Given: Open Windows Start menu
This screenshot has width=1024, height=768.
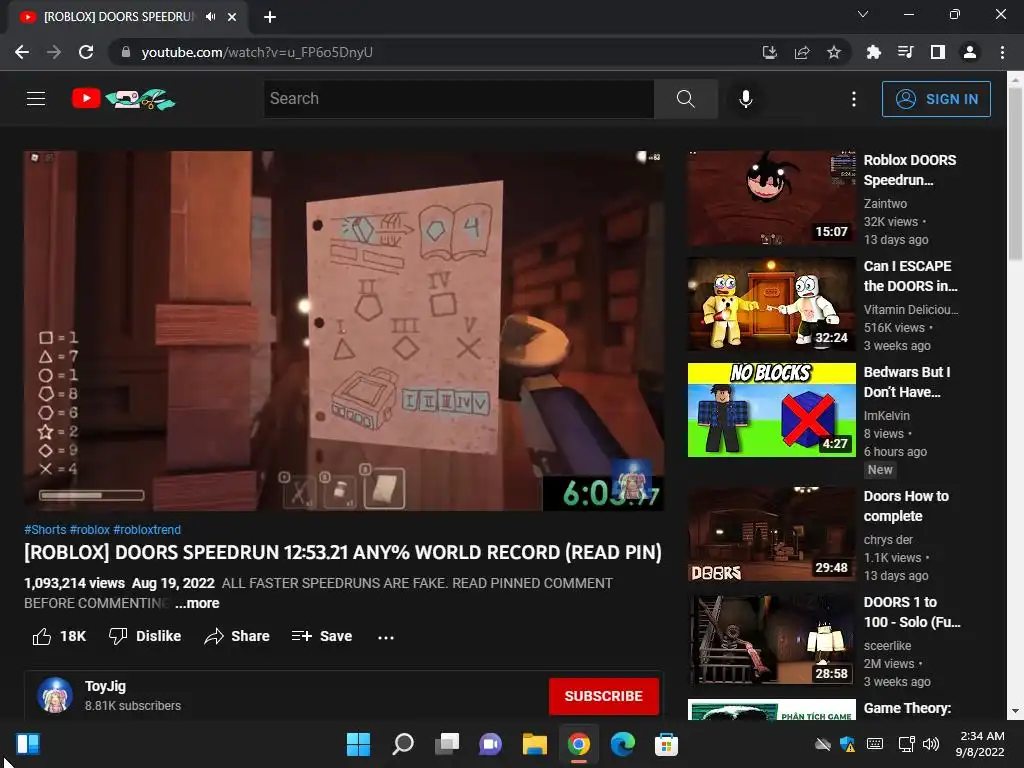Looking at the screenshot, I should click(358, 744).
